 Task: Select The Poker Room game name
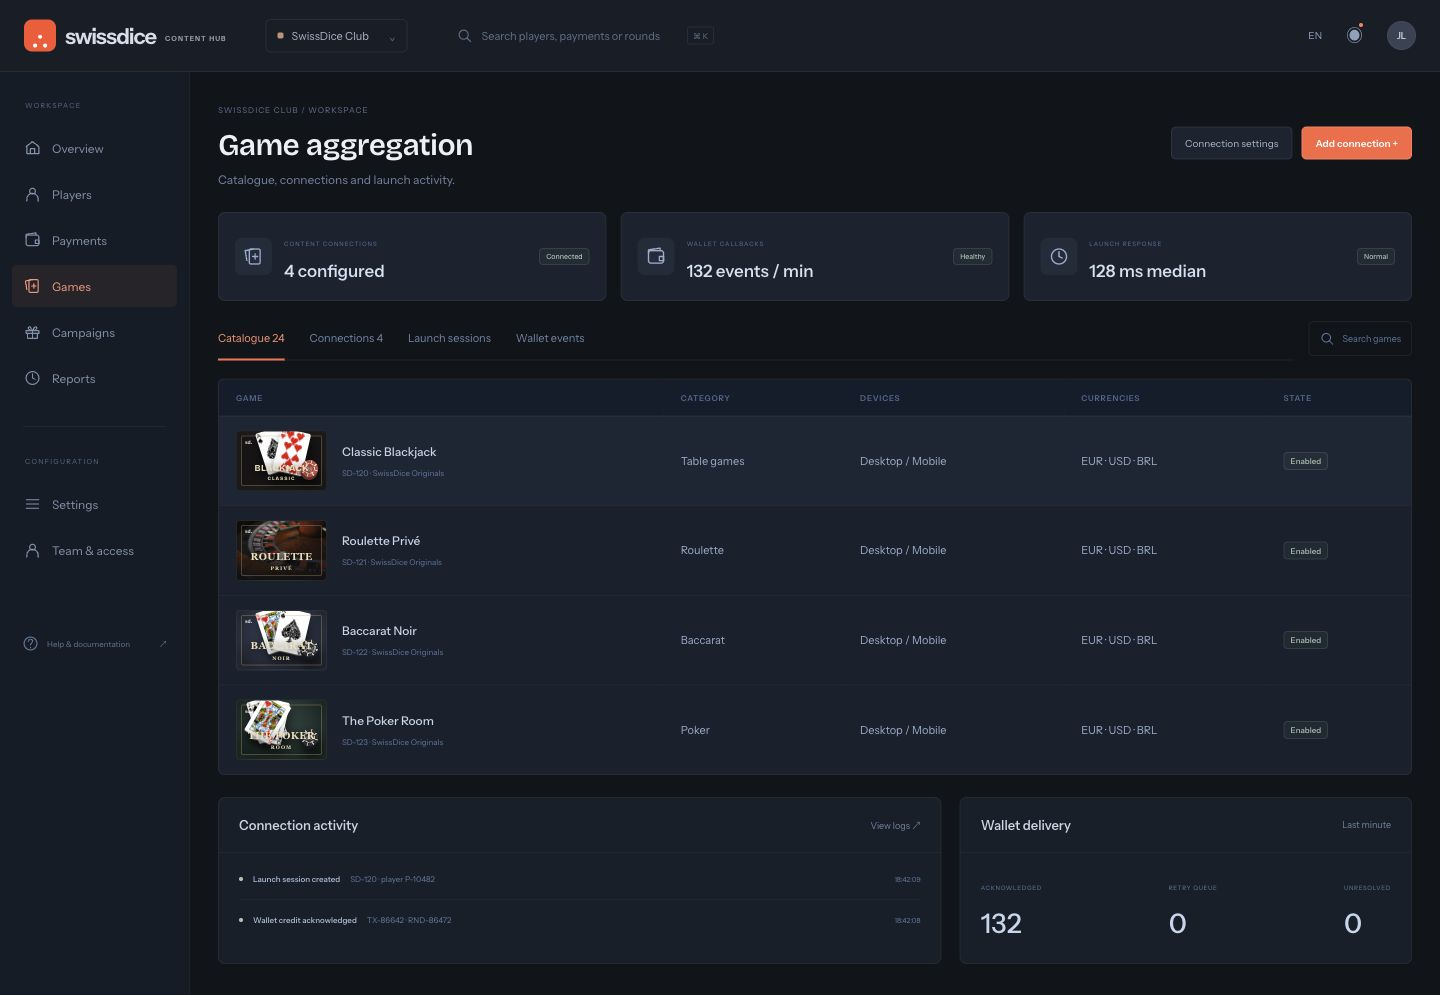point(388,721)
